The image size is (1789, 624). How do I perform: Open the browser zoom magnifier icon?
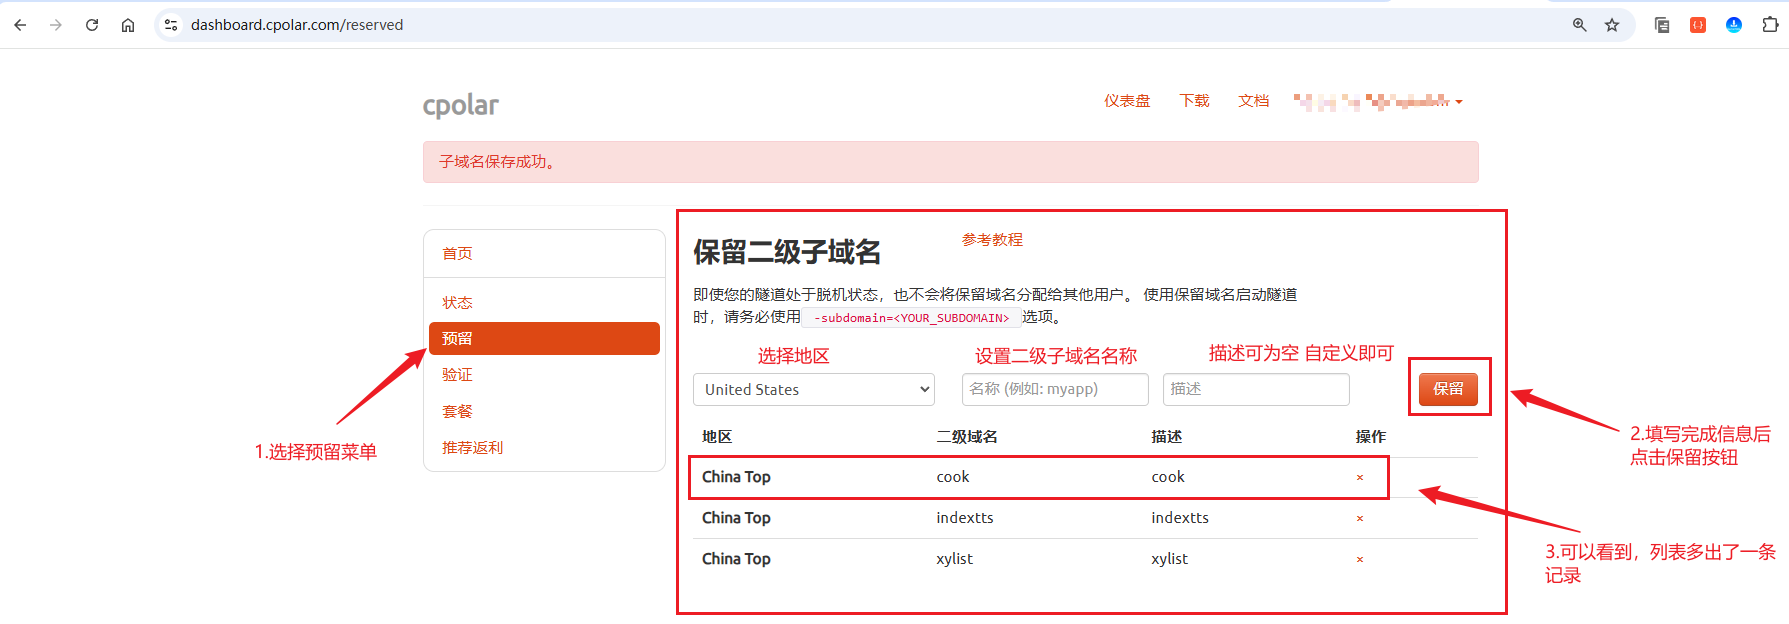[x=1580, y=25]
